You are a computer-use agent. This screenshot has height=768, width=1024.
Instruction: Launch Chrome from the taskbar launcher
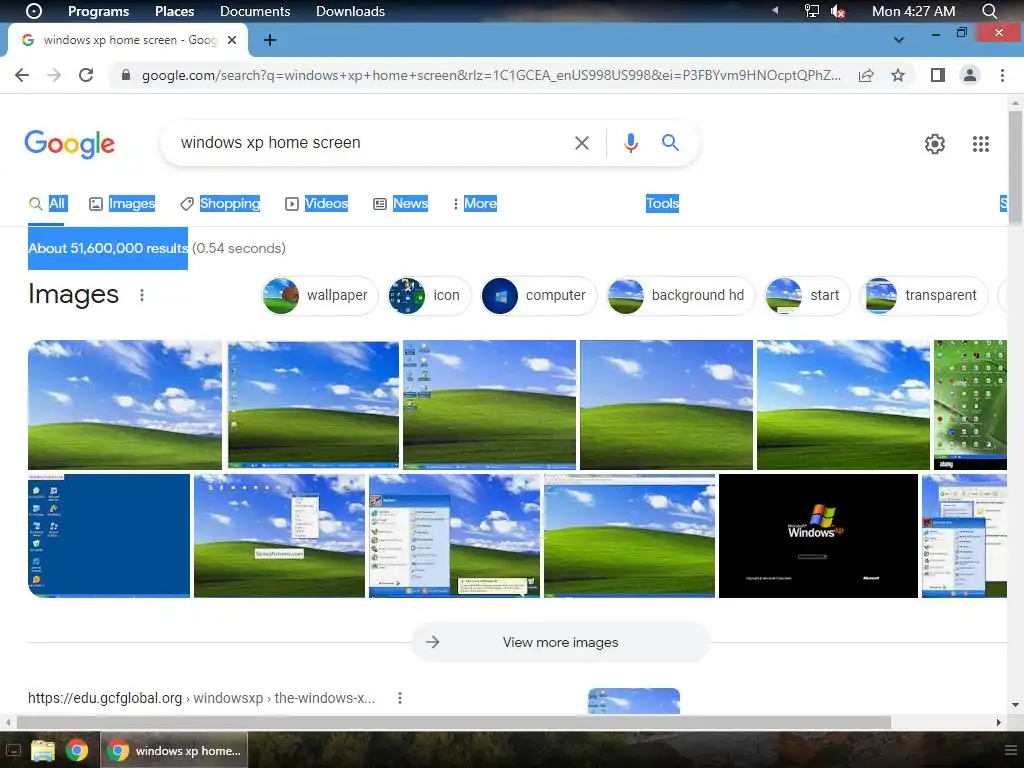tap(77, 750)
